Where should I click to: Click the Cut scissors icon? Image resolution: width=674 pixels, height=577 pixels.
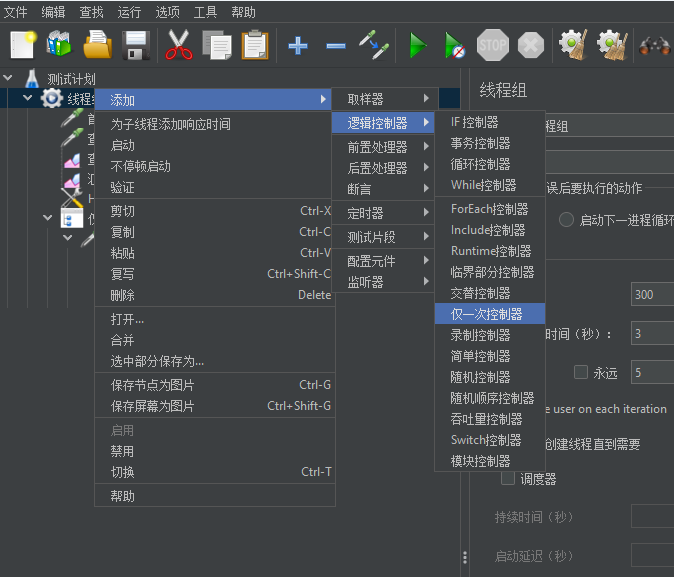point(179,44)
